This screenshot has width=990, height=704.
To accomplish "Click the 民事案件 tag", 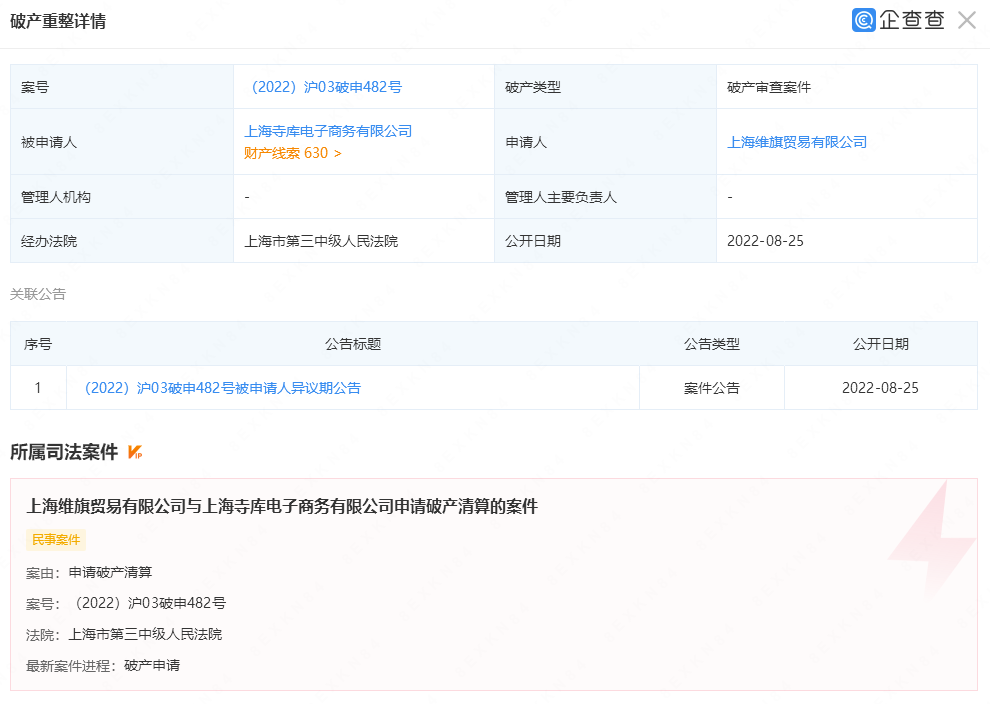I will coord(56,540).
